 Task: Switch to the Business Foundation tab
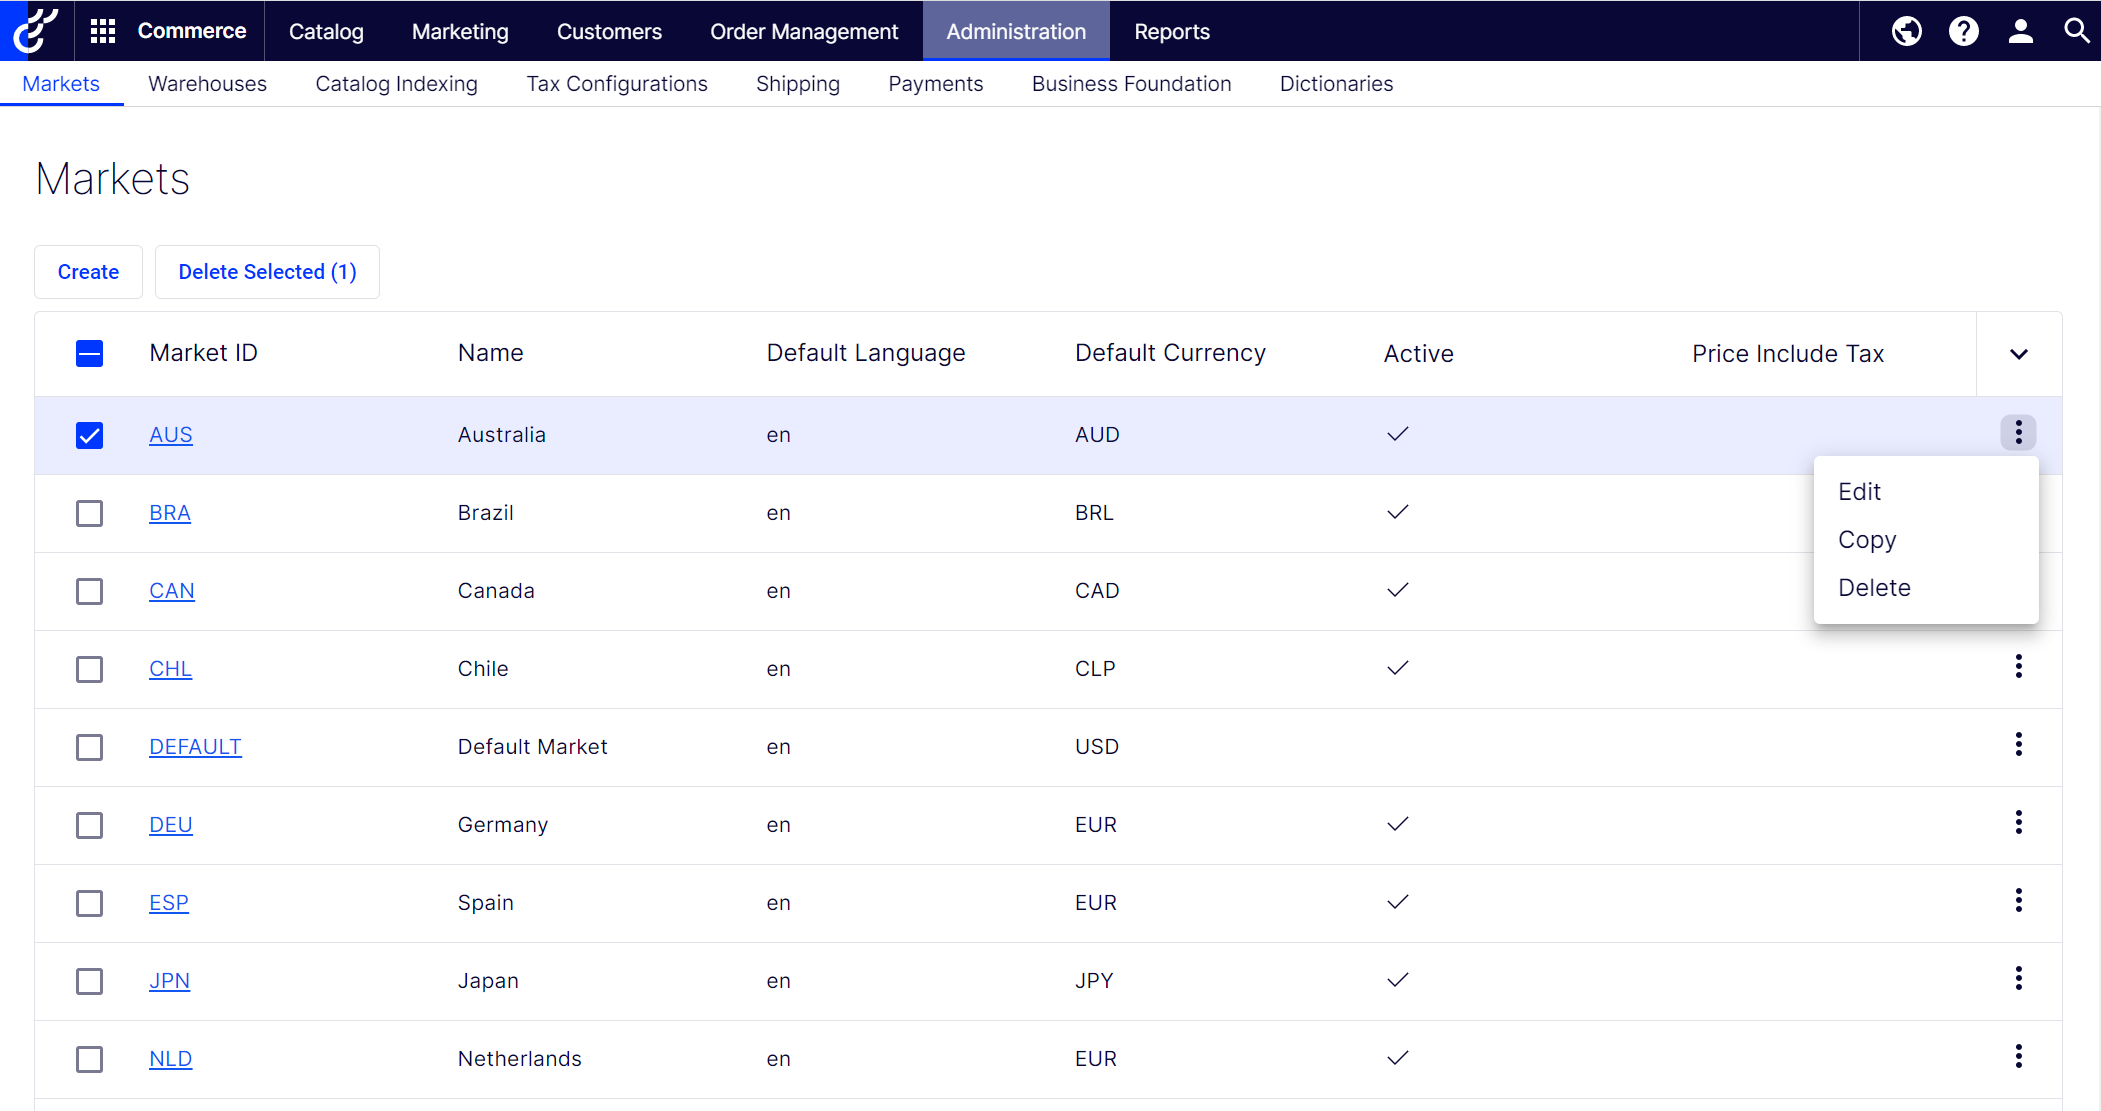coord(1132,84)
